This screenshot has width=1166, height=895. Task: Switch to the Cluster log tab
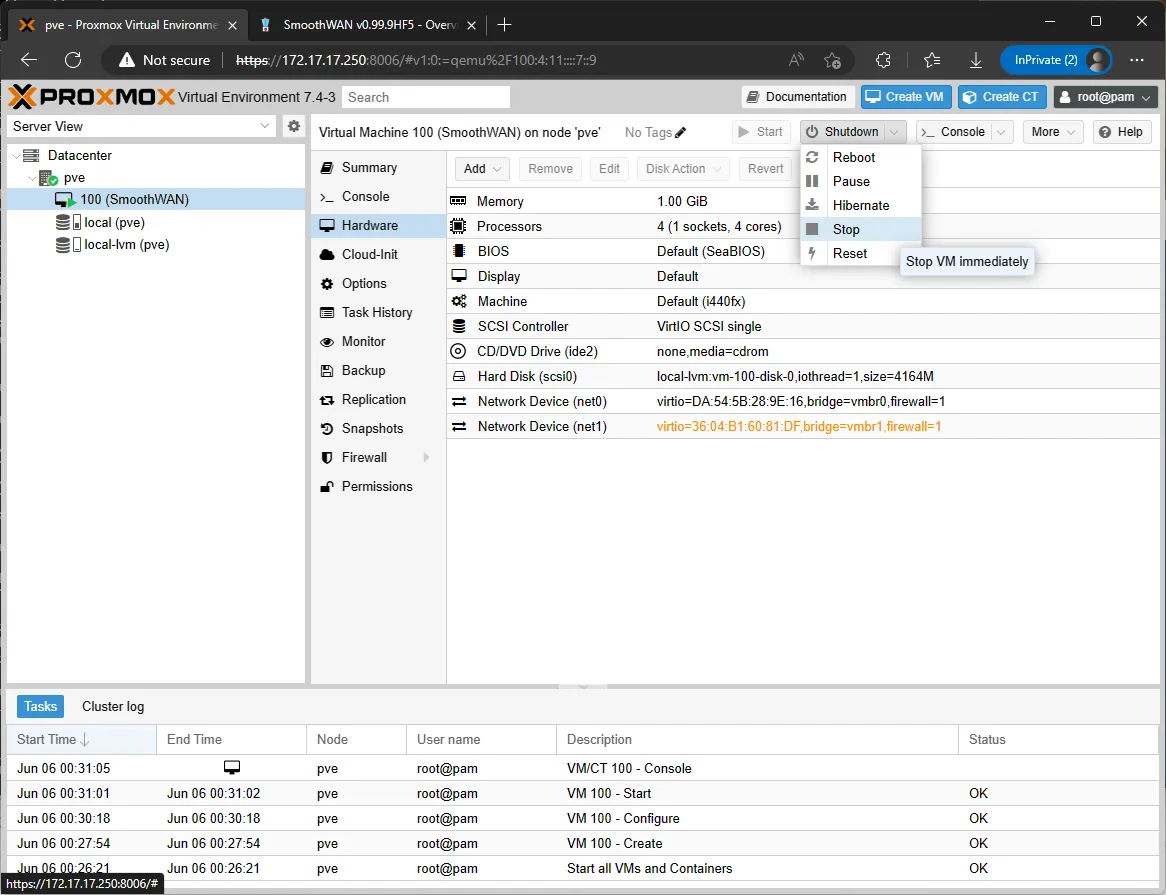pos(113,706)
